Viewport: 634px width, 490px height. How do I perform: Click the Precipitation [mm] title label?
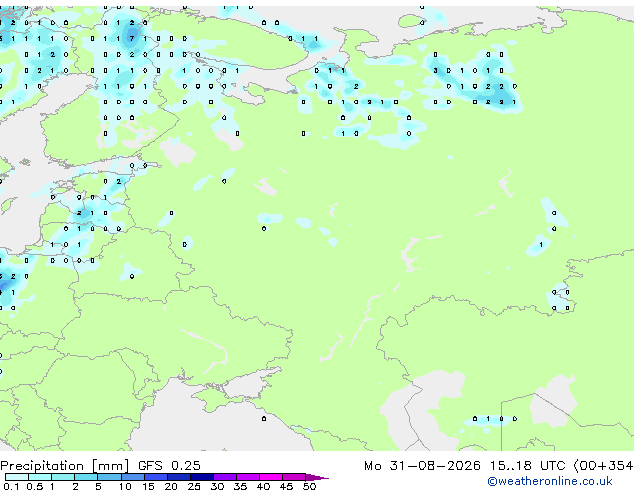tap(65, 466)
